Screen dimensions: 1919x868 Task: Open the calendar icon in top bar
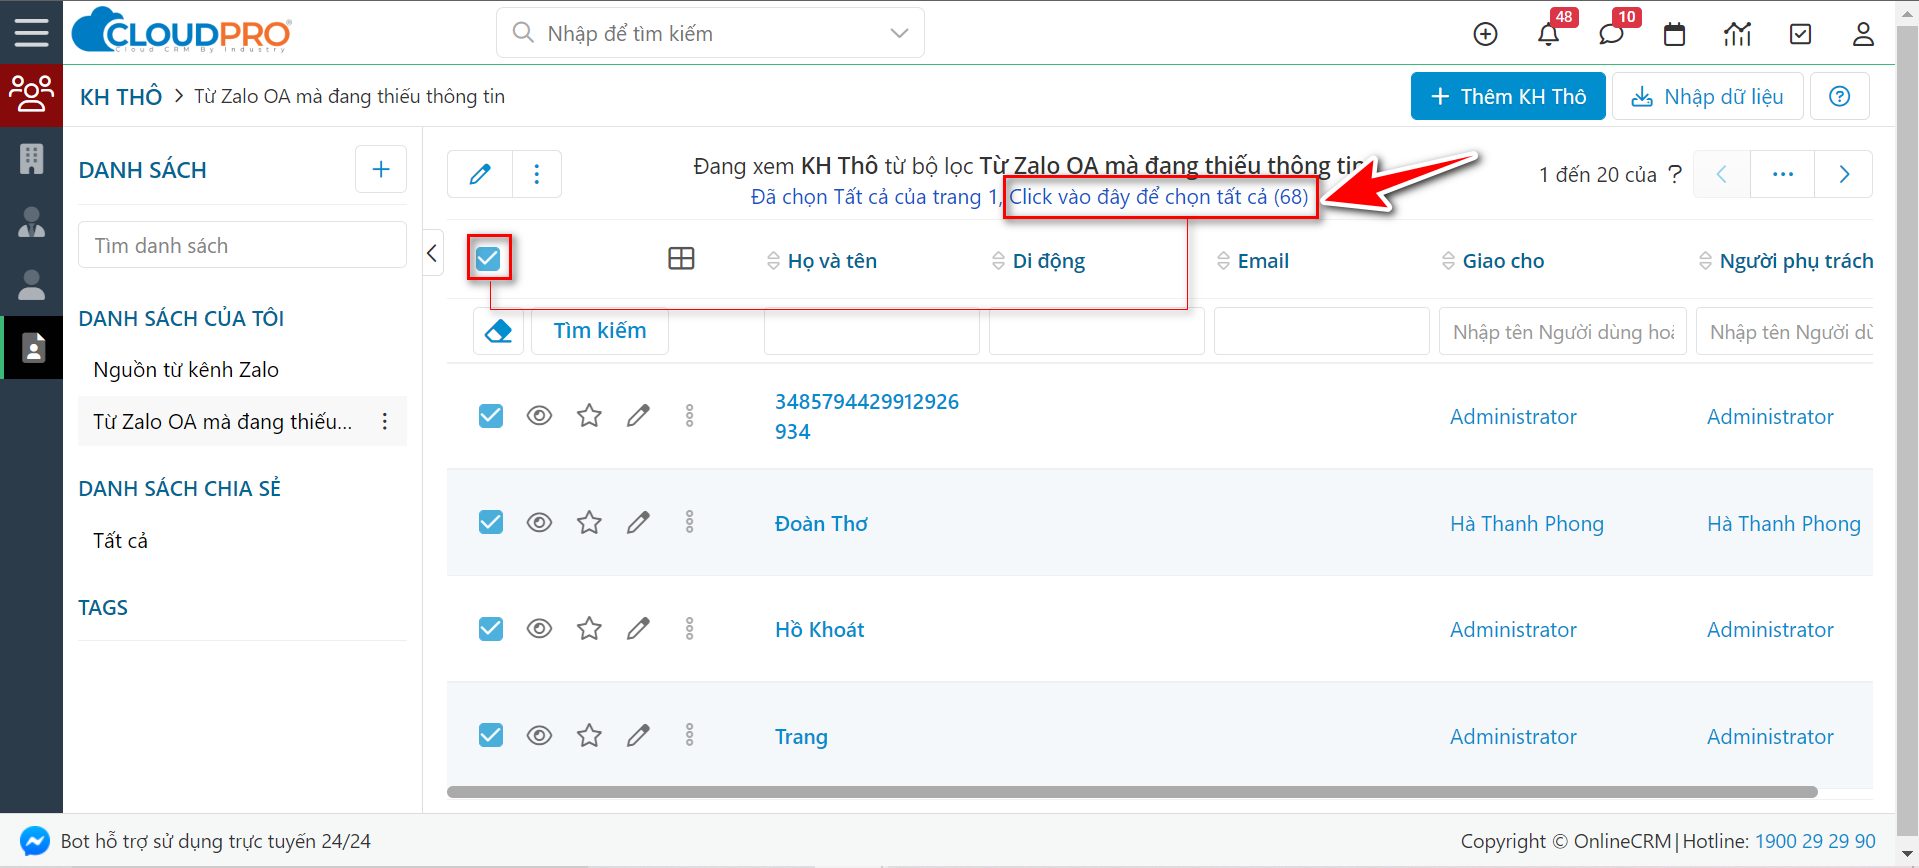pos(1674,34)
